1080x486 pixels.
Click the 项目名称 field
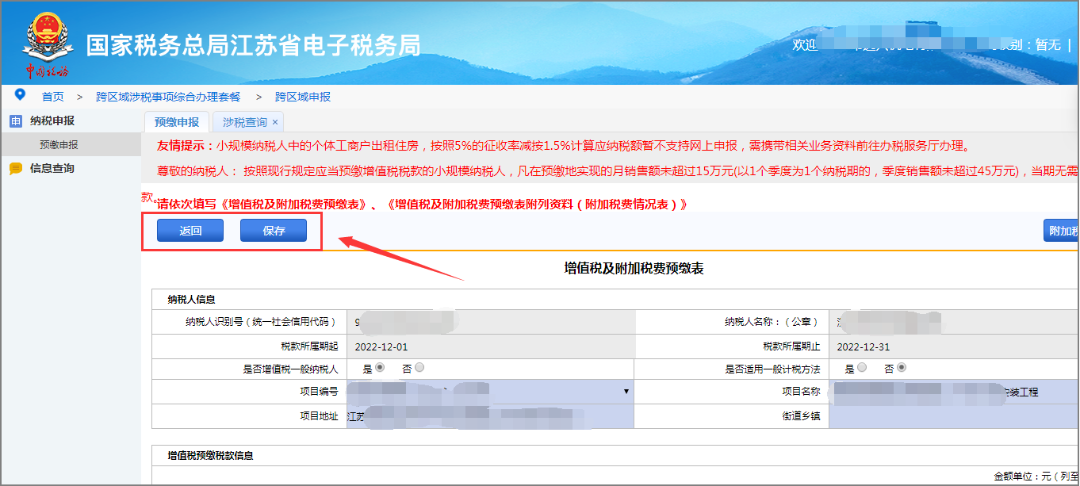[x=955, y=392]
